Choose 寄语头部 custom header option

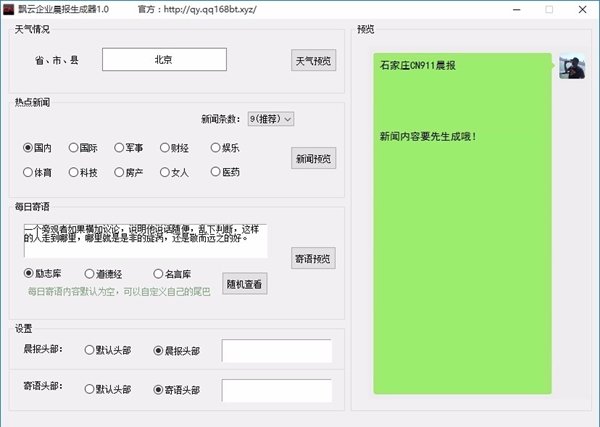tap(176, 390)
